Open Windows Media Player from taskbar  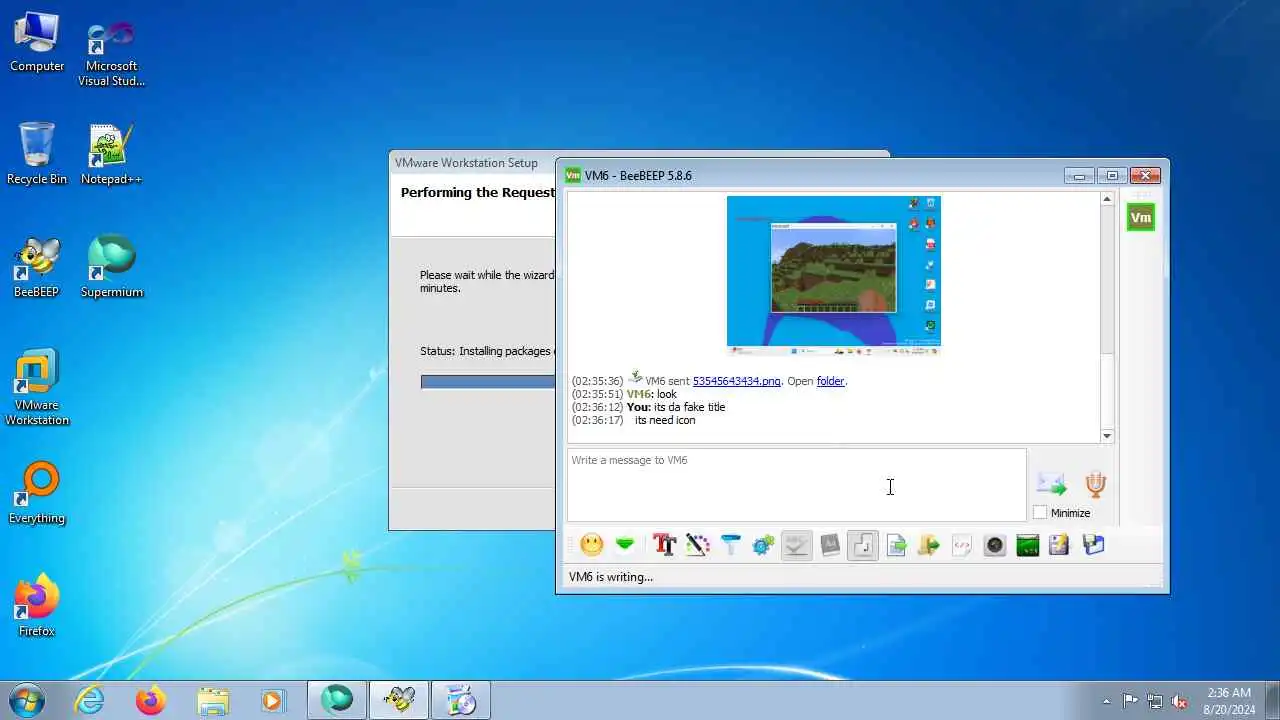273,701
